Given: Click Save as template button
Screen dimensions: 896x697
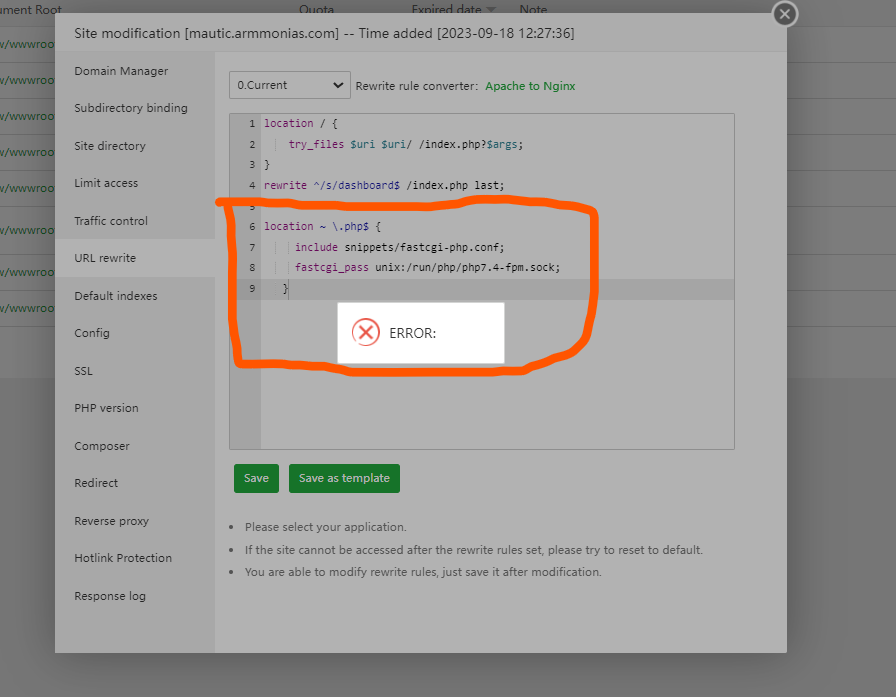Looking at the screenshot, I should [344, 478].
